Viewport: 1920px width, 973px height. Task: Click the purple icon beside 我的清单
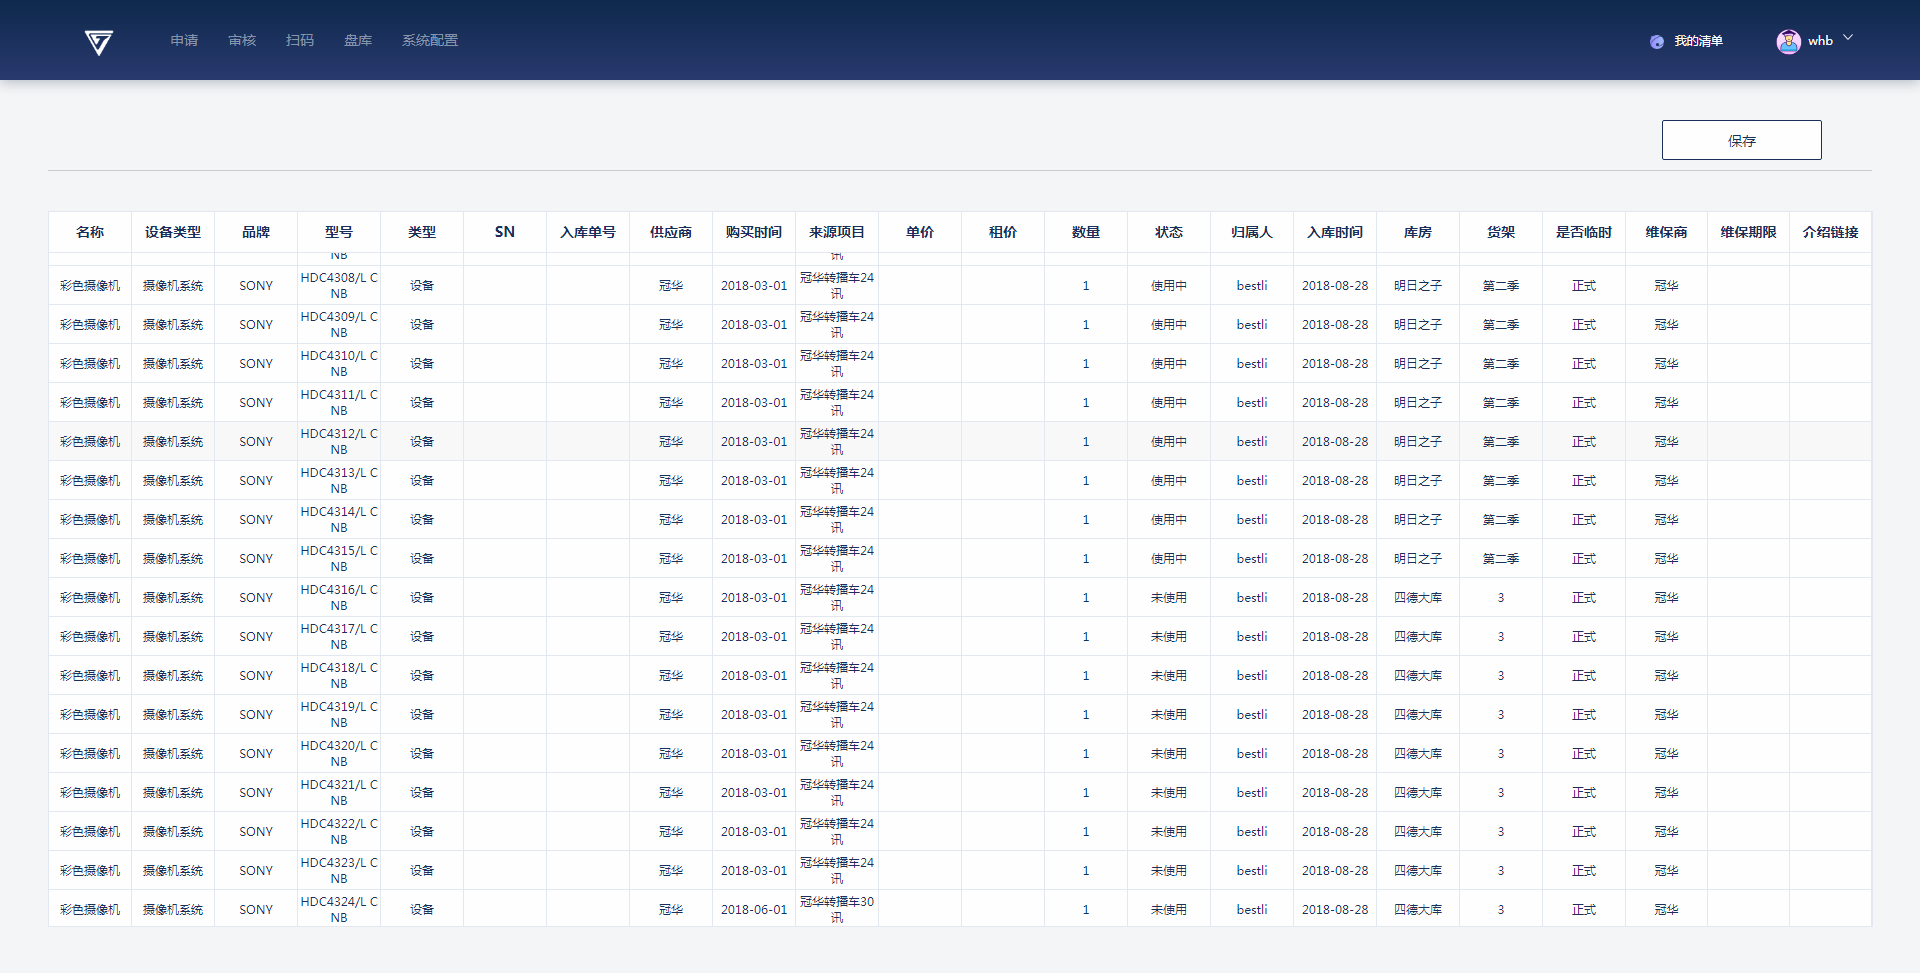click(x=1657, y=42)
